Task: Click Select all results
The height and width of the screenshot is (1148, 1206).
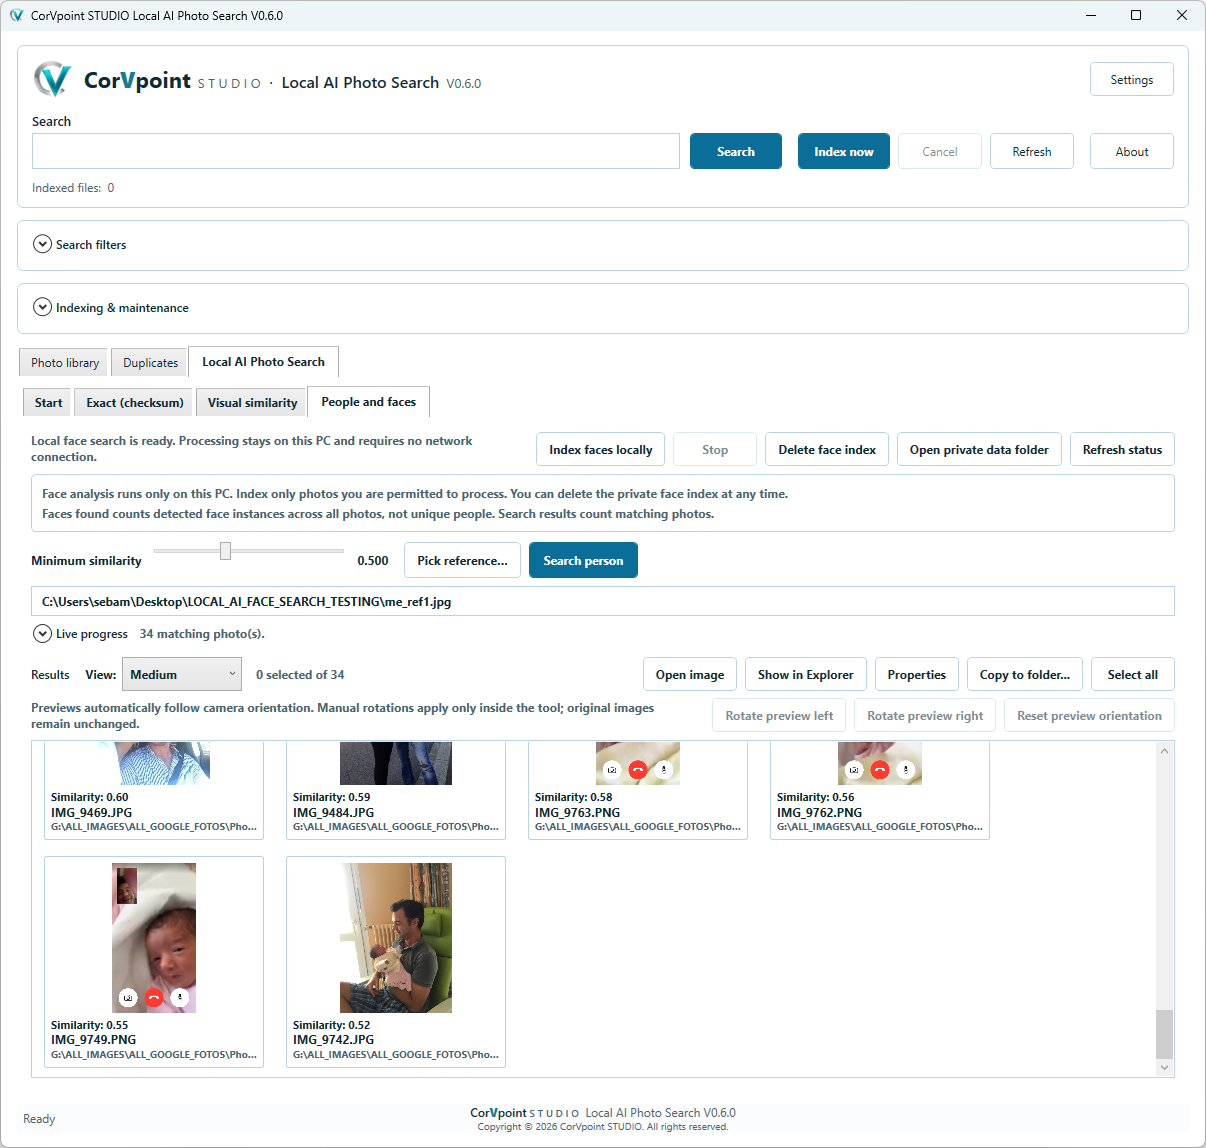Action: 1133,674
